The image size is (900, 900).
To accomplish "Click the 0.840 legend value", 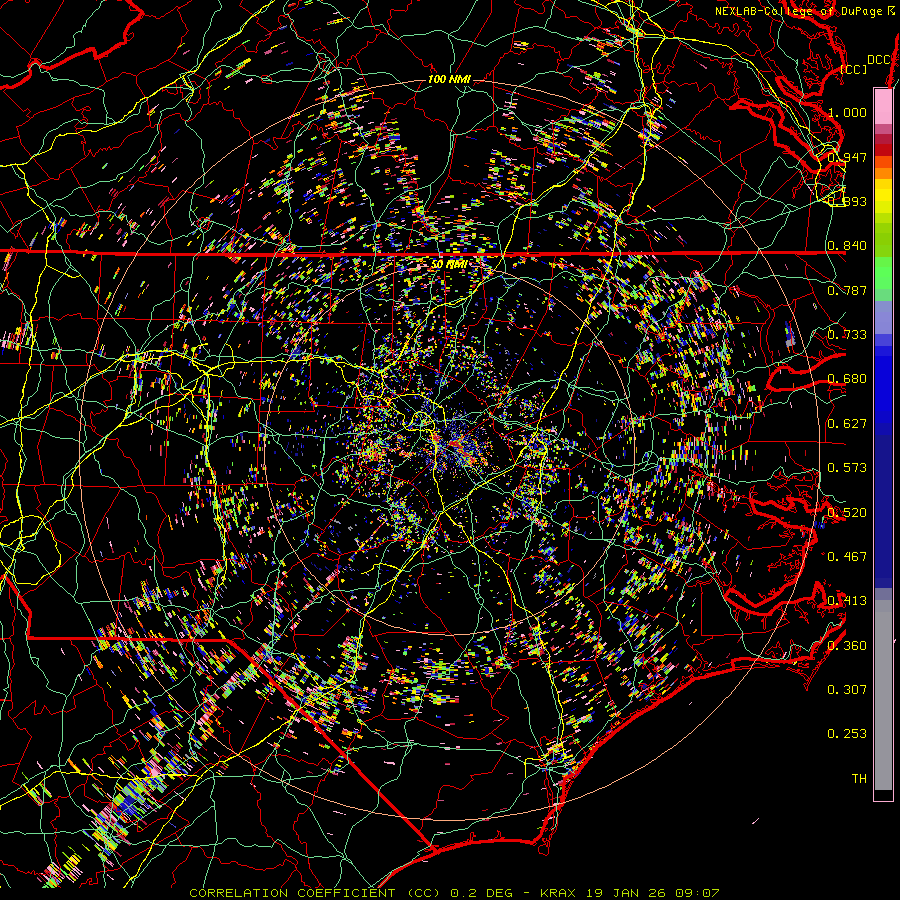I will click(x=847, y=246).
